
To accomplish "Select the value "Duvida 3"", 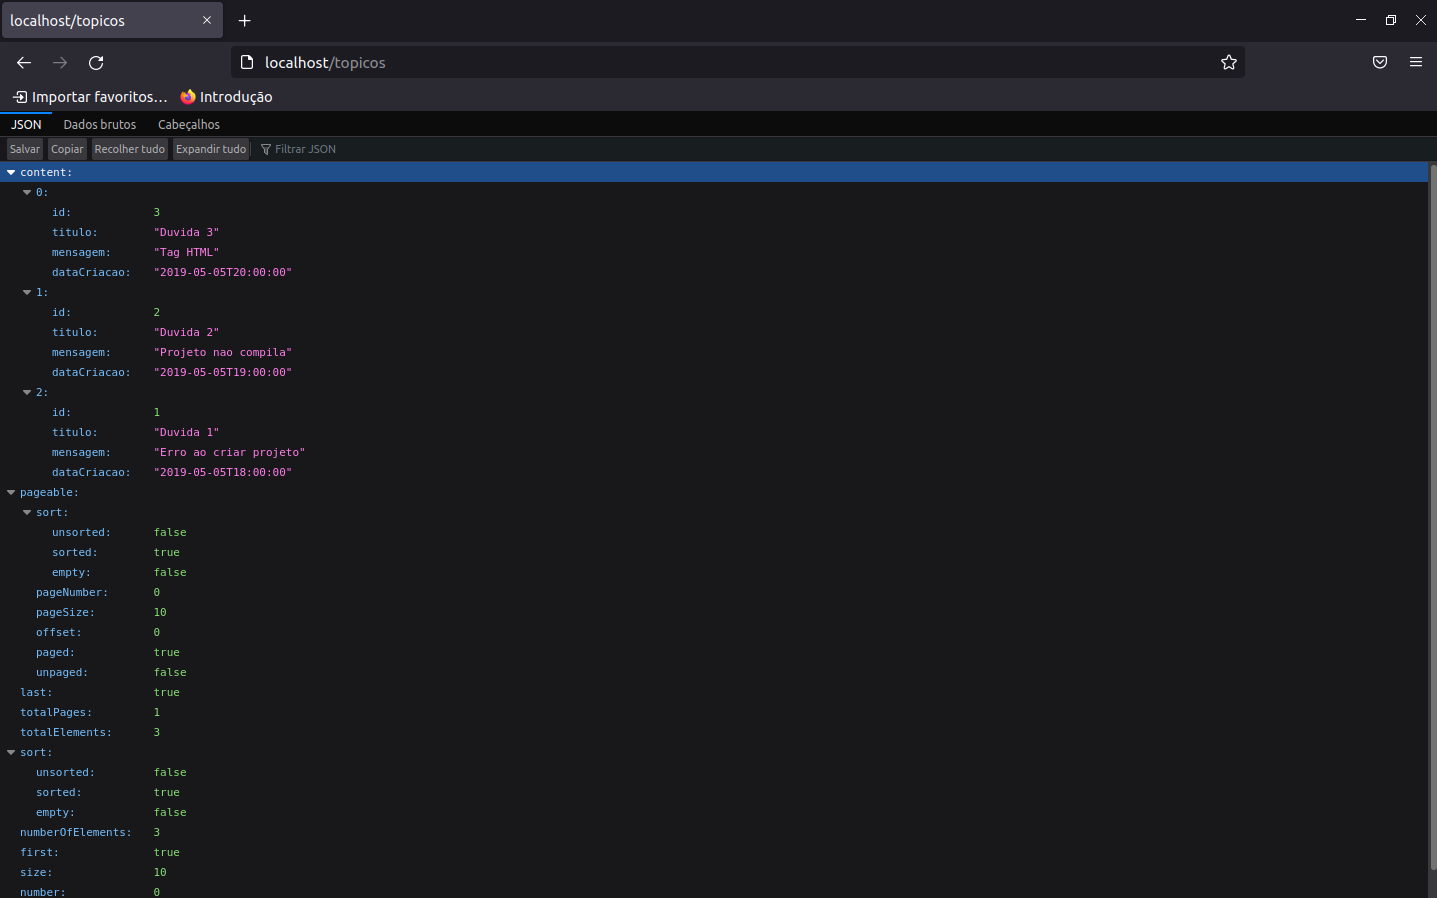I will (186, 232).
